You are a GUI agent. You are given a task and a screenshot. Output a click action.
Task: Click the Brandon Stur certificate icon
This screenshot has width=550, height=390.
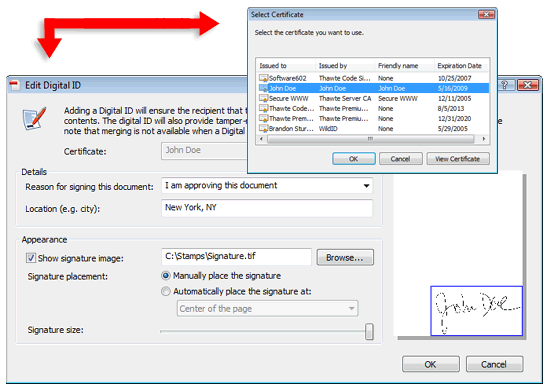pos(263,128)
